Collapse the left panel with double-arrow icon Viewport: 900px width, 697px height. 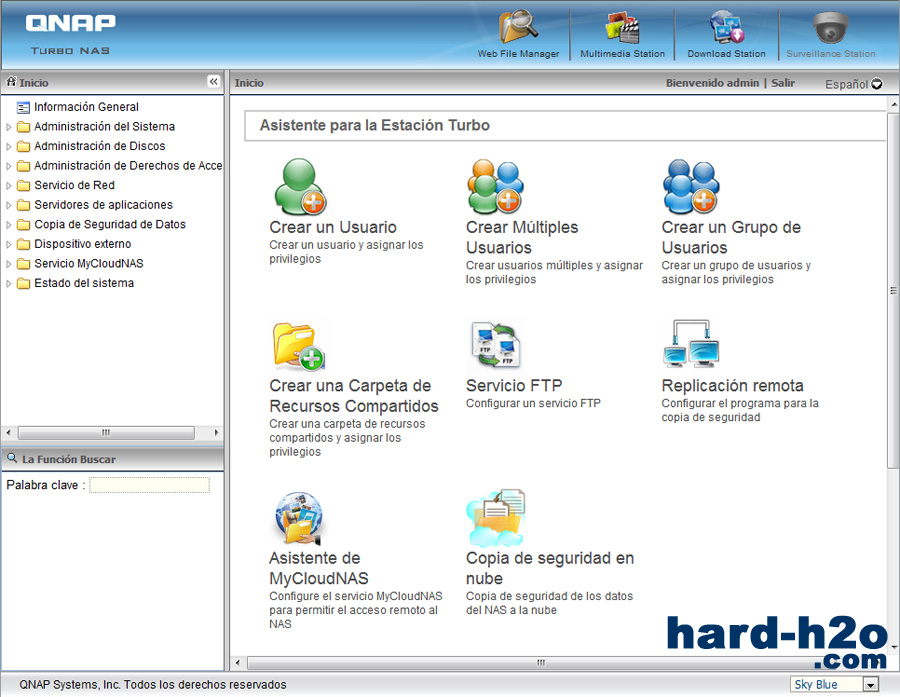pos(214,82)
